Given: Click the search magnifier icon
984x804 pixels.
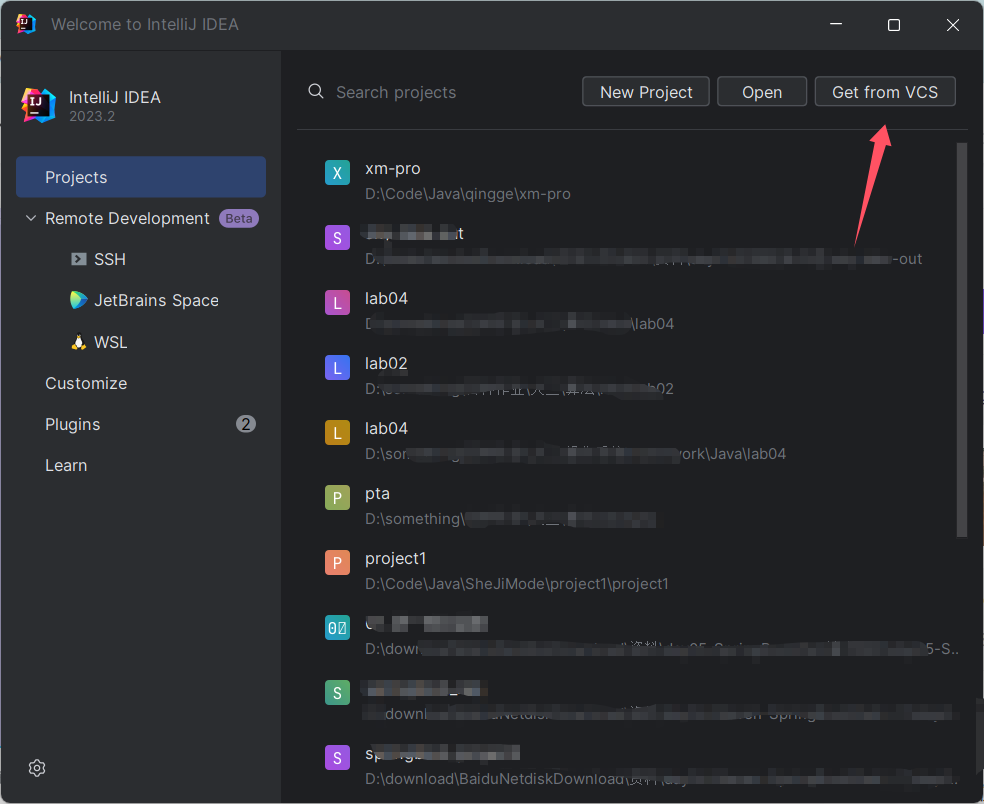Looking at the screenshot, I should tap(316, 92).
